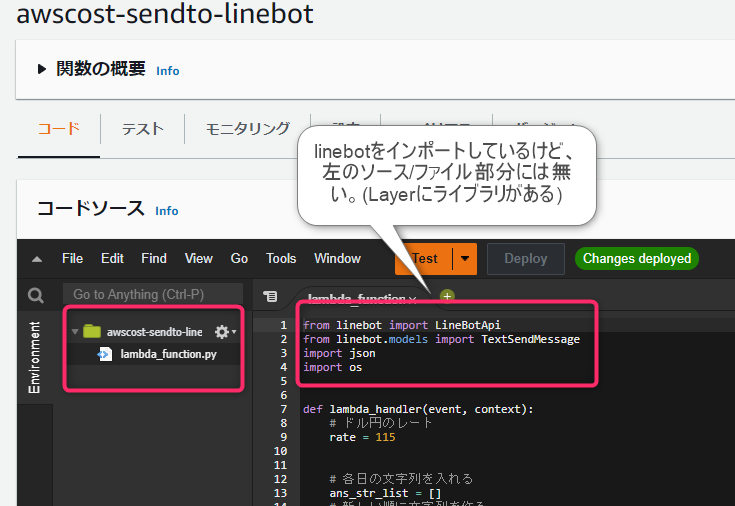Switch to the モニタリング tab
Viewport: 735px width, 506px height.
tap(248, 128)
